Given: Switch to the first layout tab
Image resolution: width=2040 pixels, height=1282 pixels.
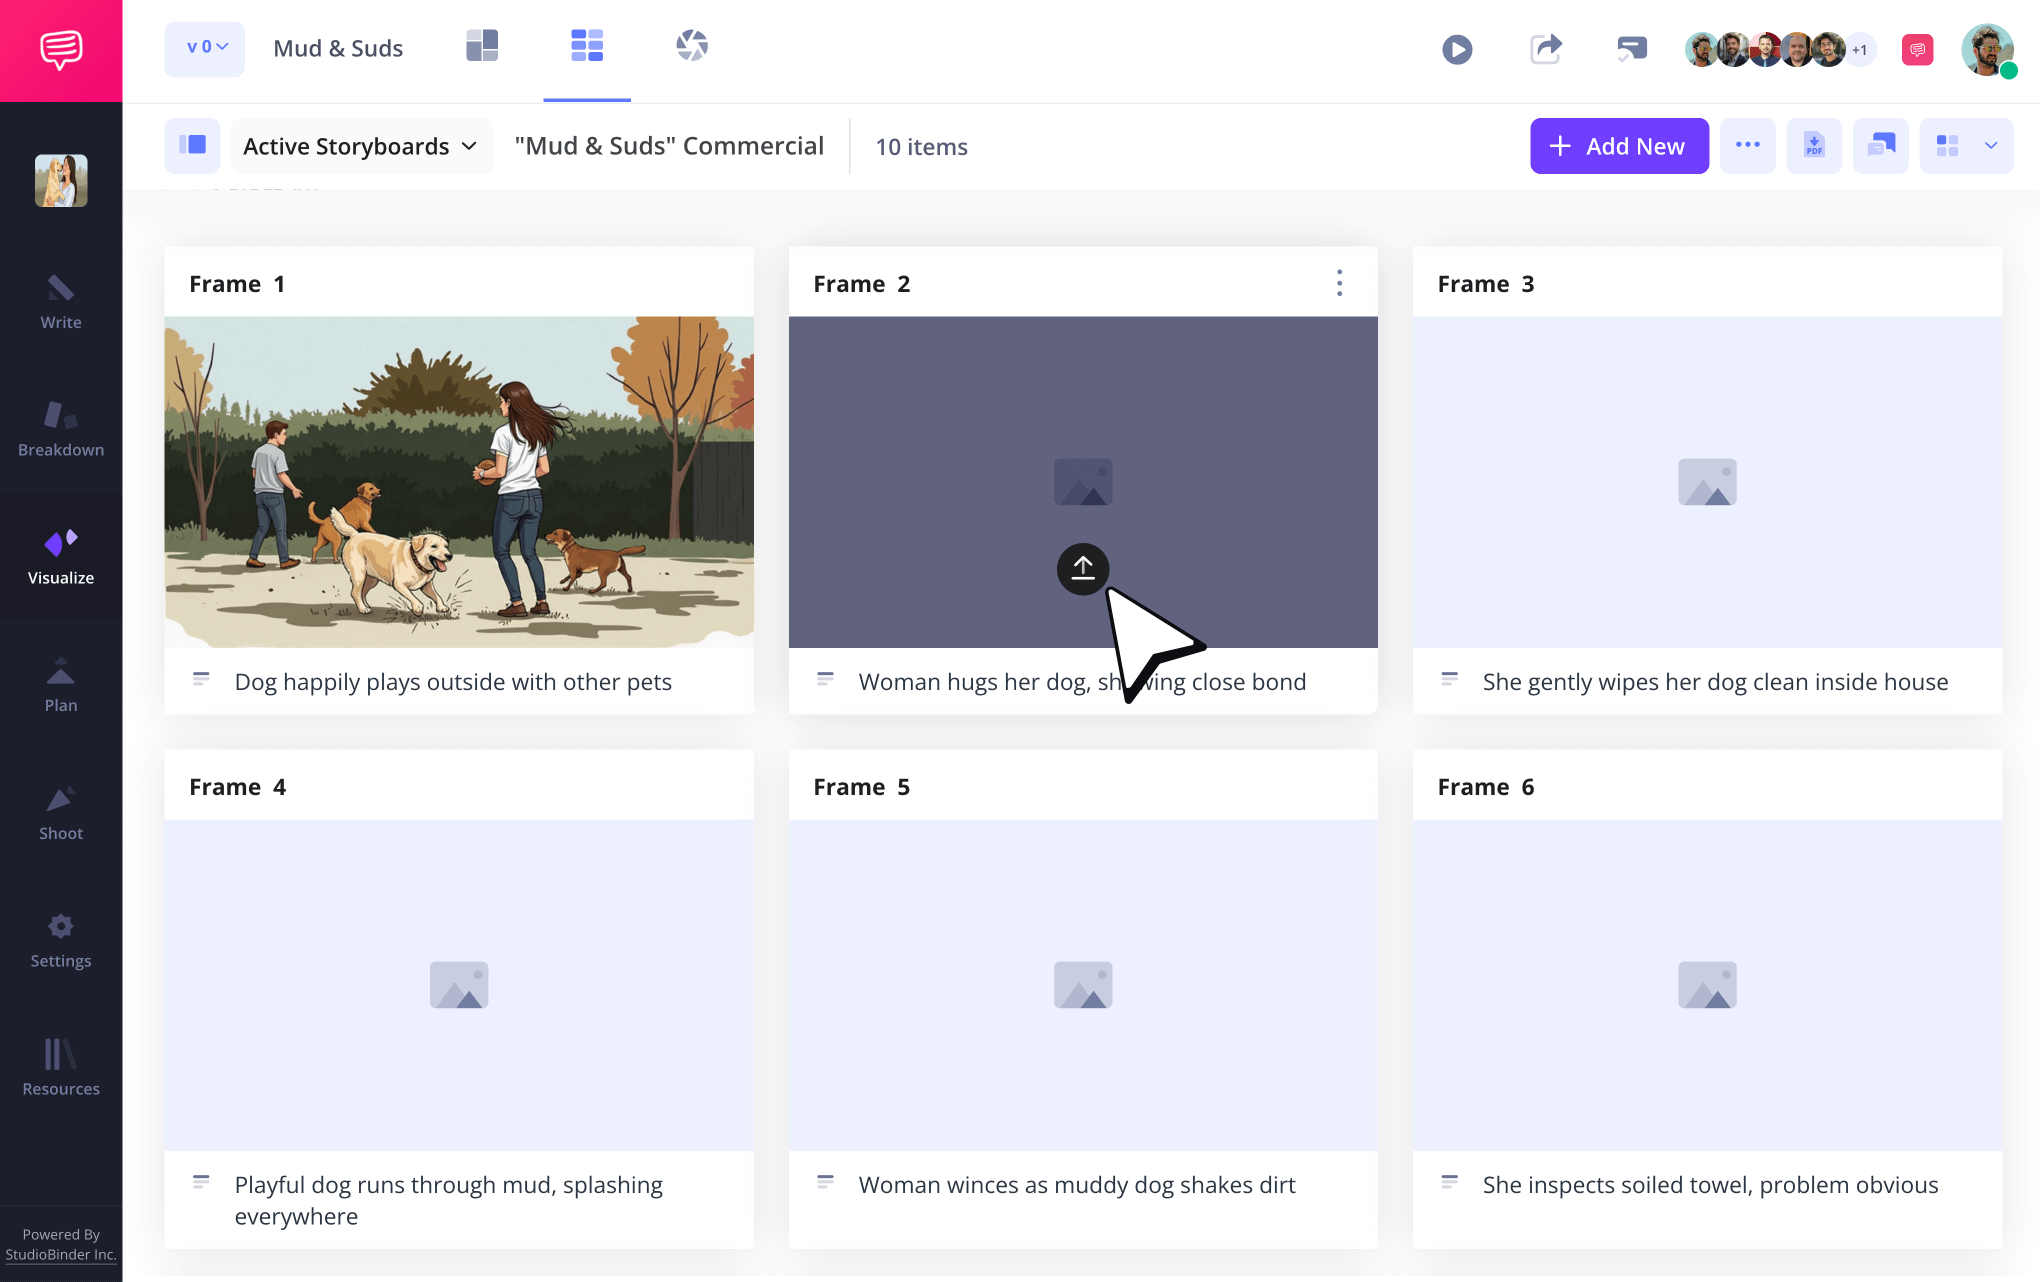Looking at the screenshot, I should point(482,46).
